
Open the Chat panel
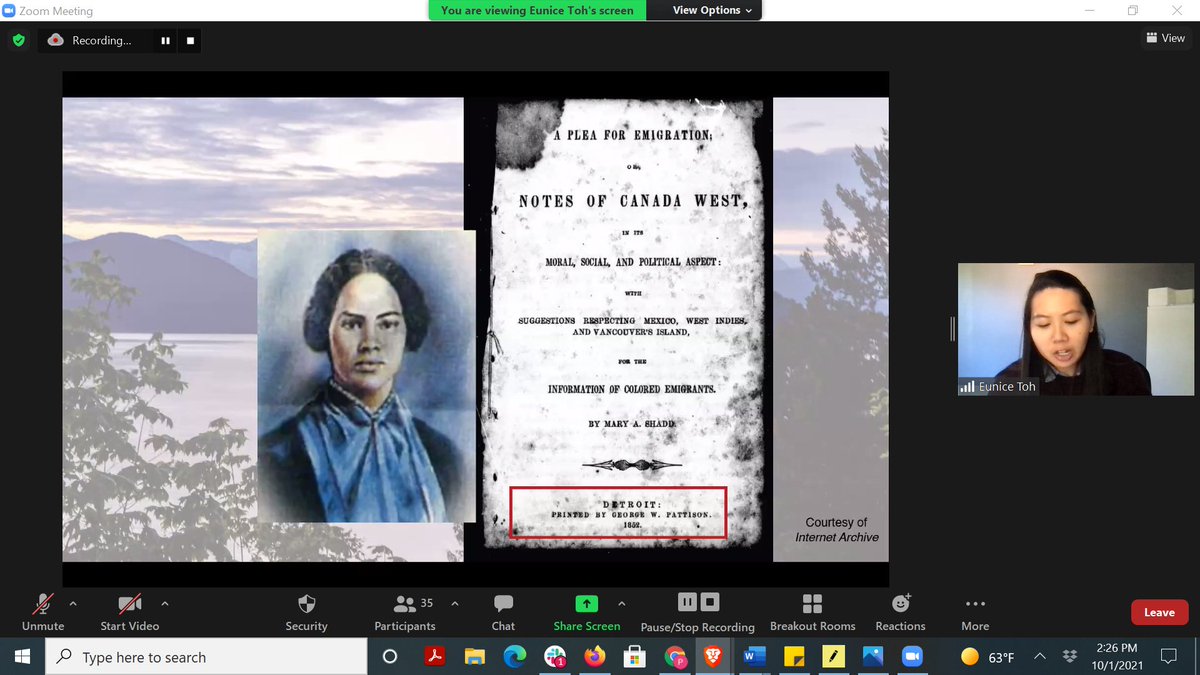pos(503,612)
